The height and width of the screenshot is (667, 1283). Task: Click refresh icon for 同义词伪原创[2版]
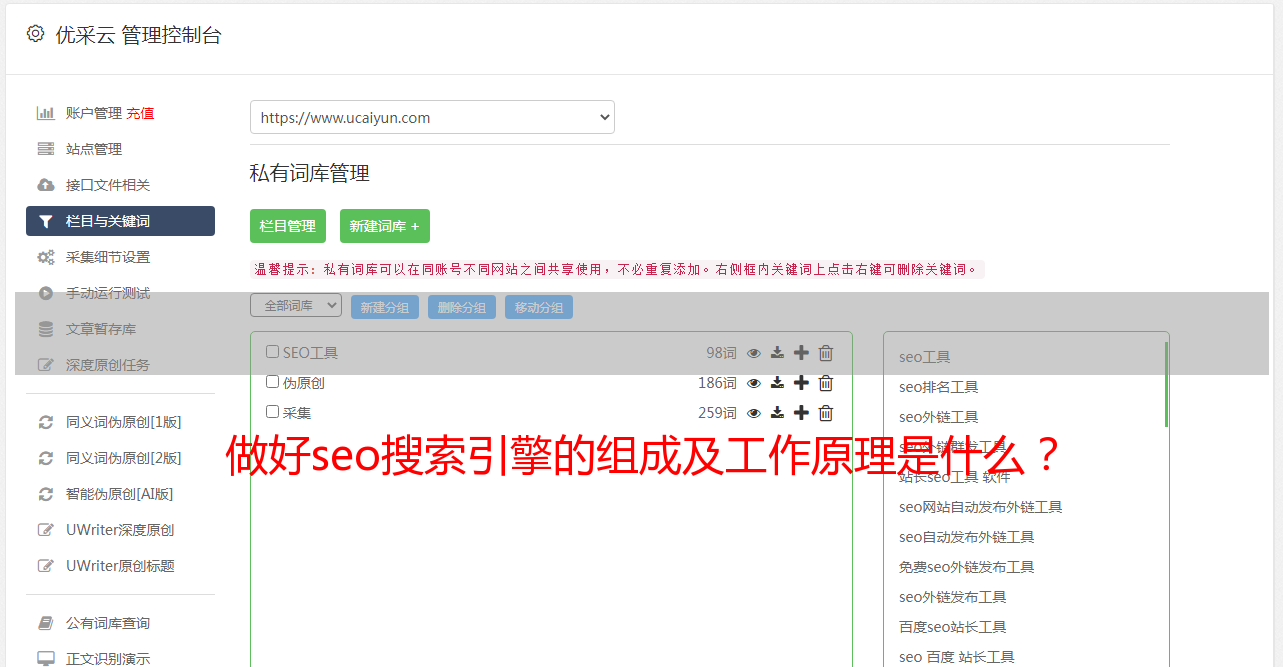coord(46,458)
